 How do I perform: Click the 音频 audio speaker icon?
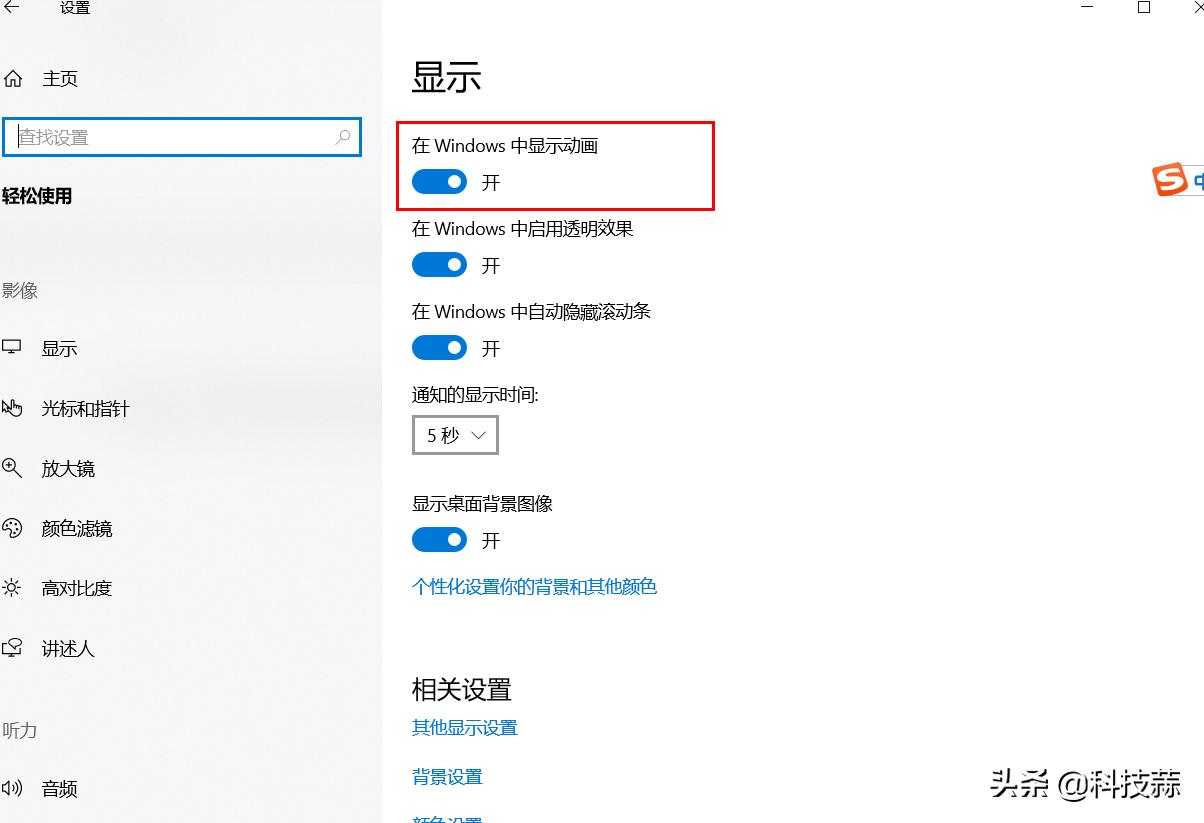[x=13, y=788]
